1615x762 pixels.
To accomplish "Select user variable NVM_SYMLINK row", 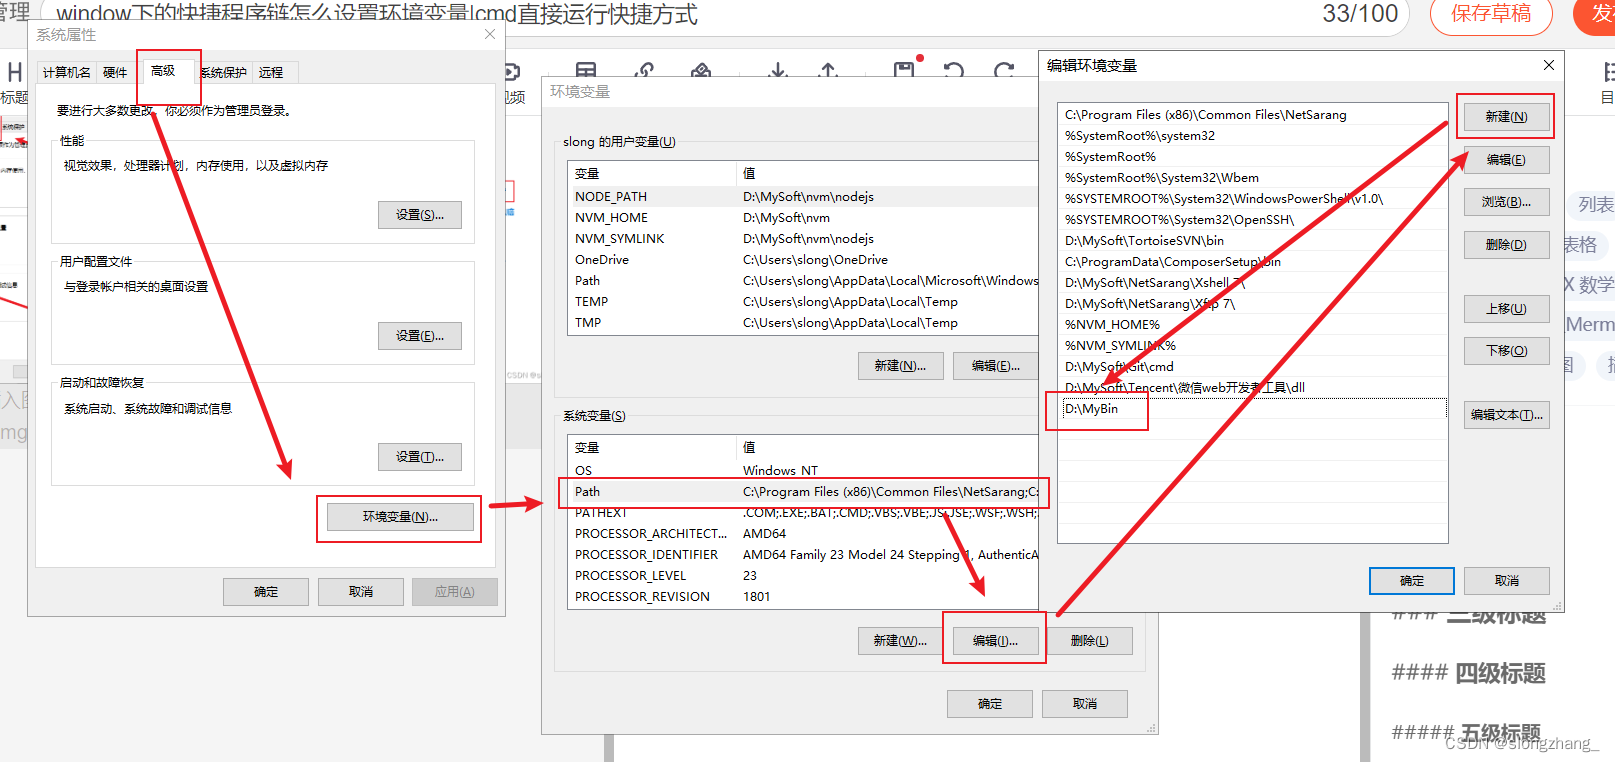I will (804, 239).
